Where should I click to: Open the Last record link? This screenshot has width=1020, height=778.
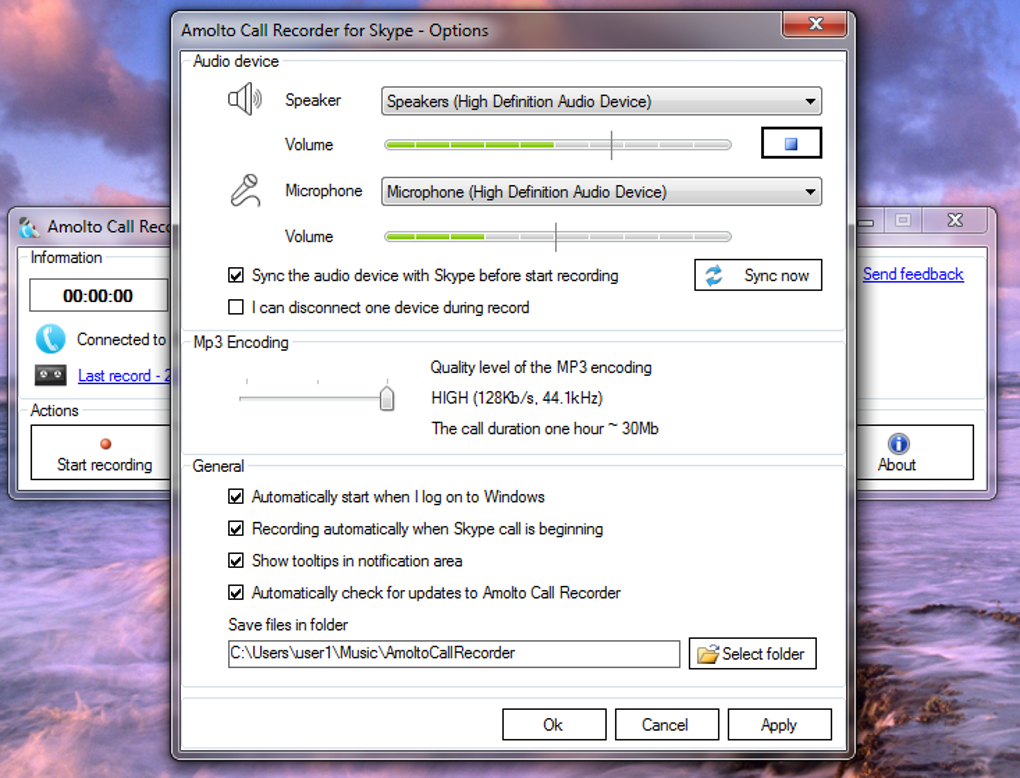(x=124, y=375)
